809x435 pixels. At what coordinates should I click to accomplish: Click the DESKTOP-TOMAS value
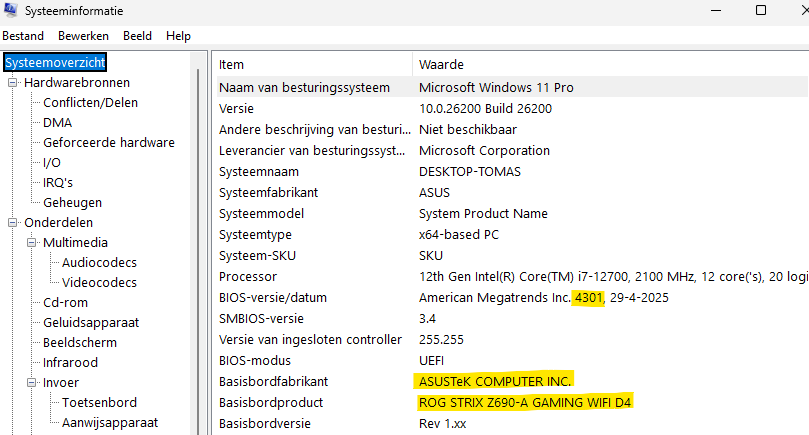[x=470, y=172]
